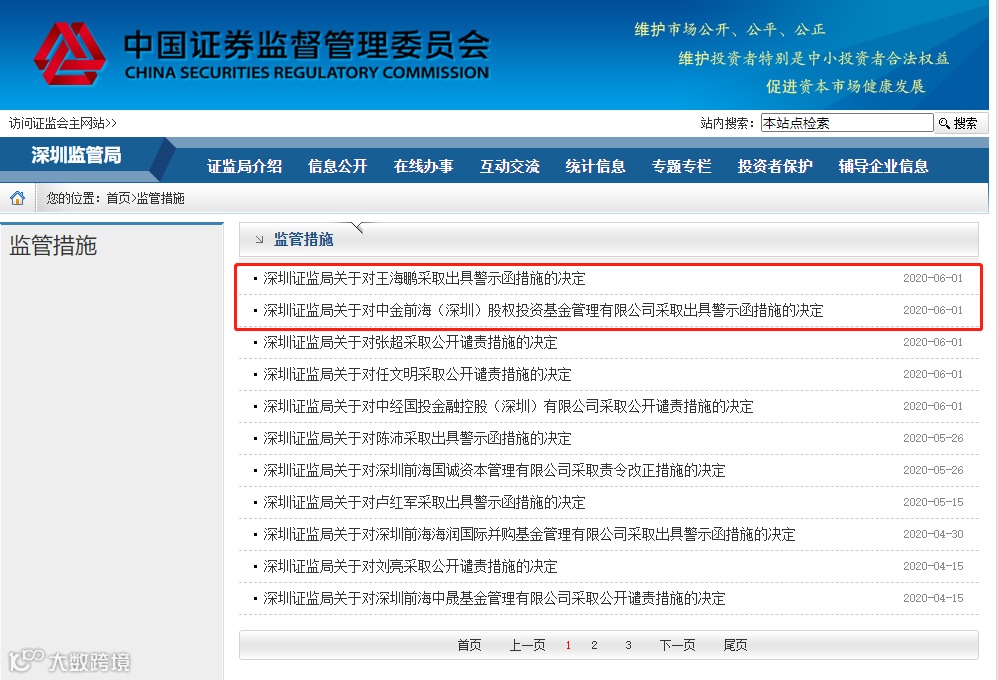Viewport: 998px width, 680px height.
Task: Open 互动交流 menu
Action: point(509,166)
